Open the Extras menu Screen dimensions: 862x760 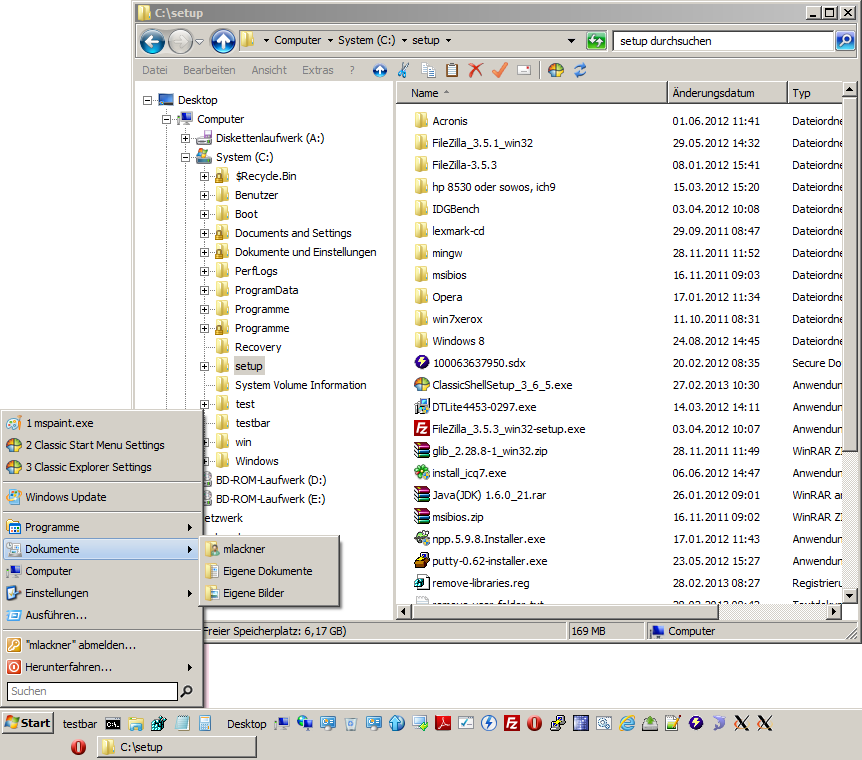coord(317,69)
